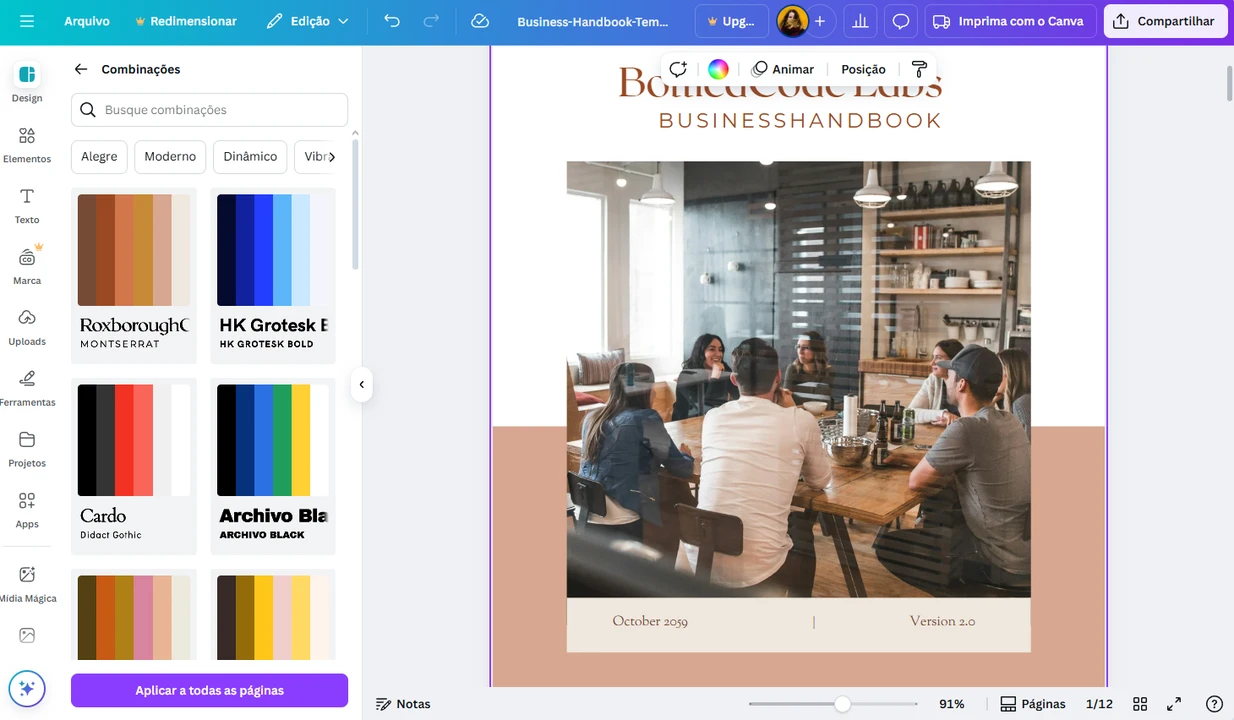Open the 91% zoom level menu
Viewport: 1234px width, 720px height.
pos(952,704)
